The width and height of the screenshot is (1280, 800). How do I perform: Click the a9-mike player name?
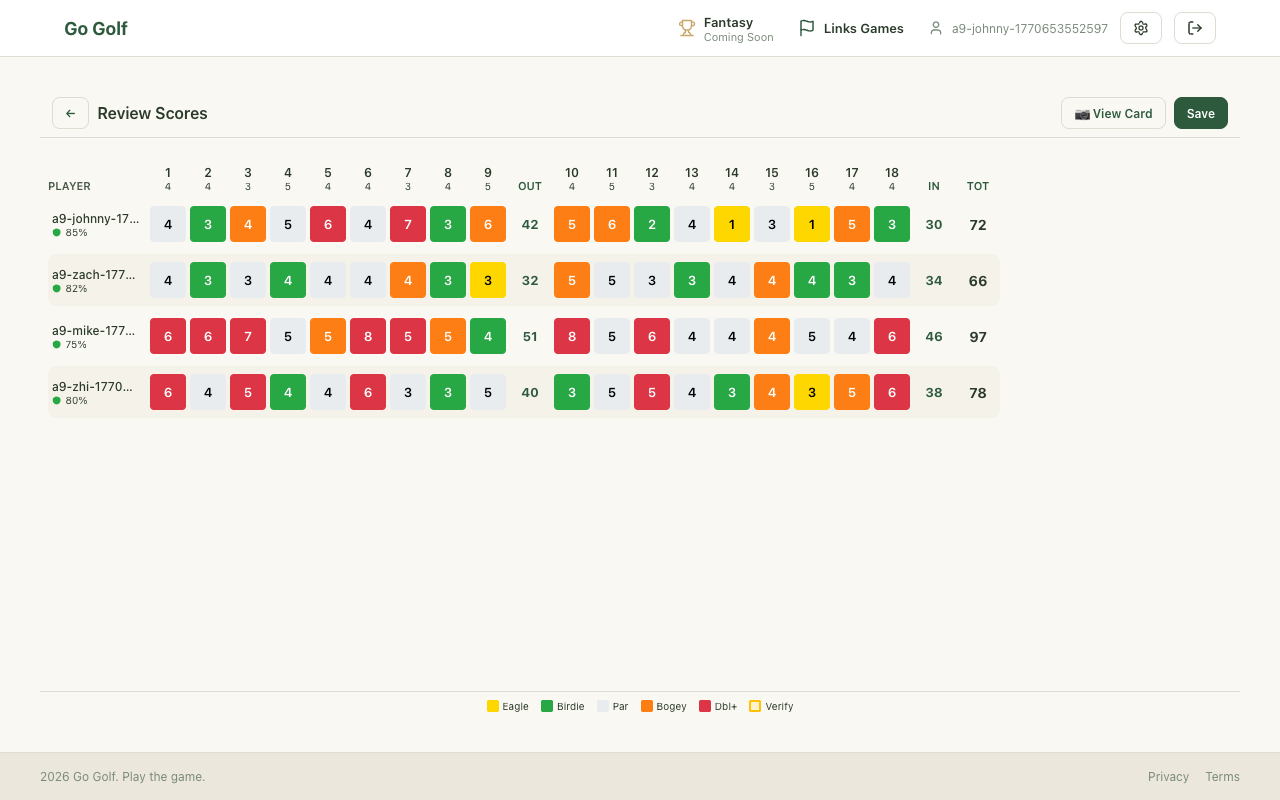(x=93, y=330)
